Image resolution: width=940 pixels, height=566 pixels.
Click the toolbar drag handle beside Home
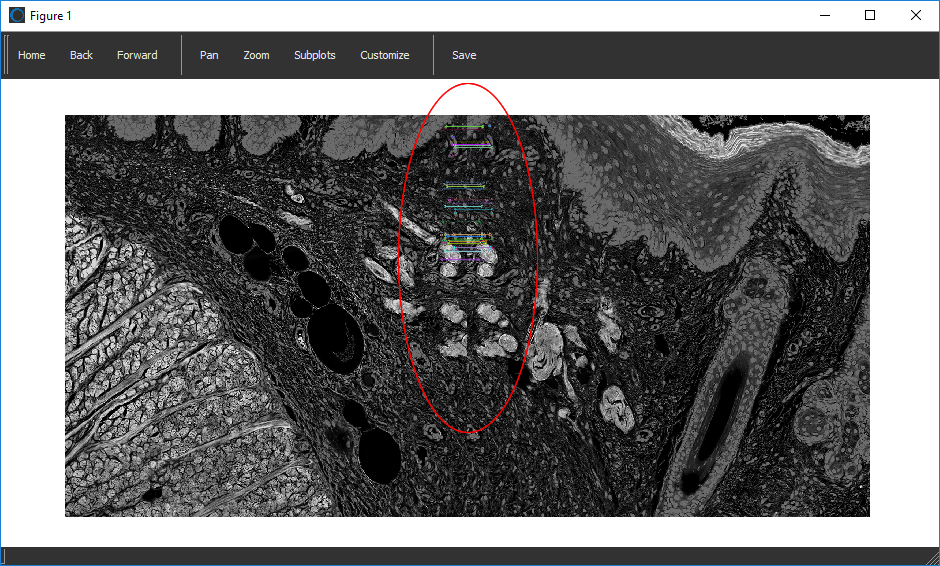point(7,55)
